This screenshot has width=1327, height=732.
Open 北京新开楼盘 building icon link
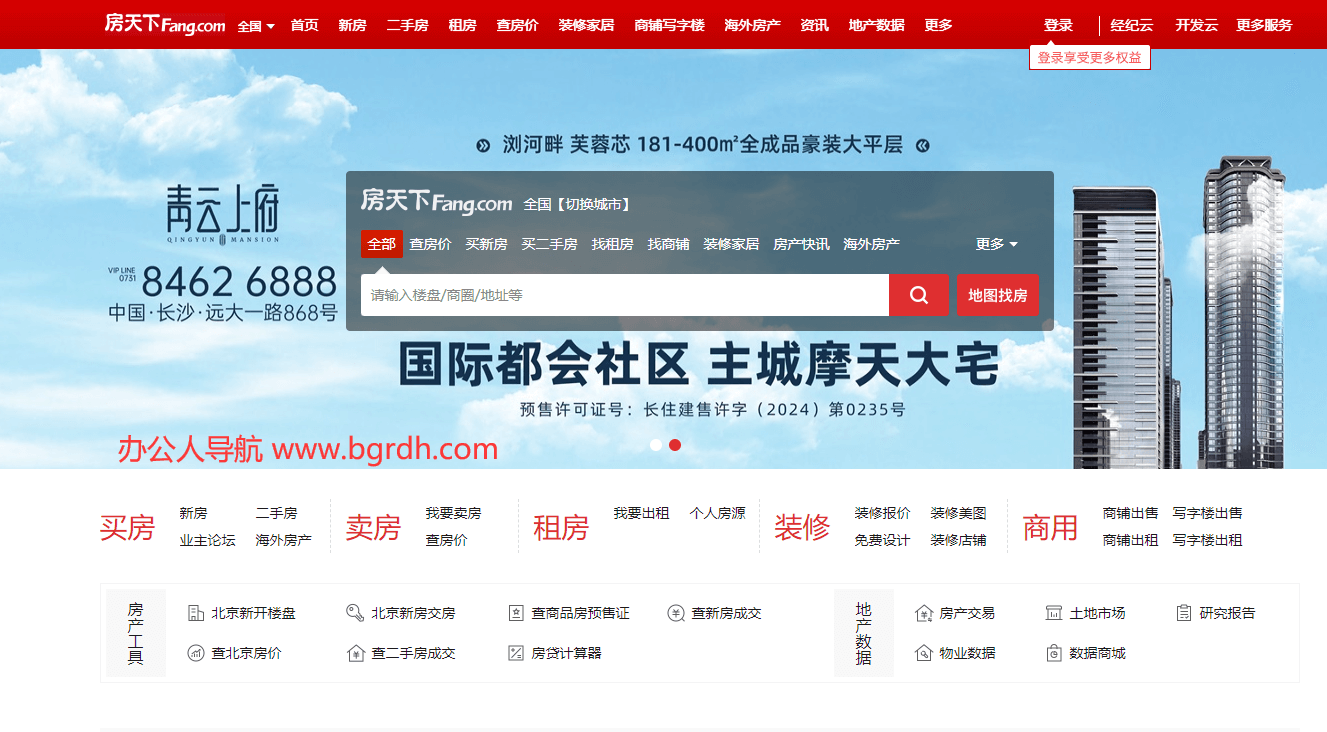pos(242,613)
